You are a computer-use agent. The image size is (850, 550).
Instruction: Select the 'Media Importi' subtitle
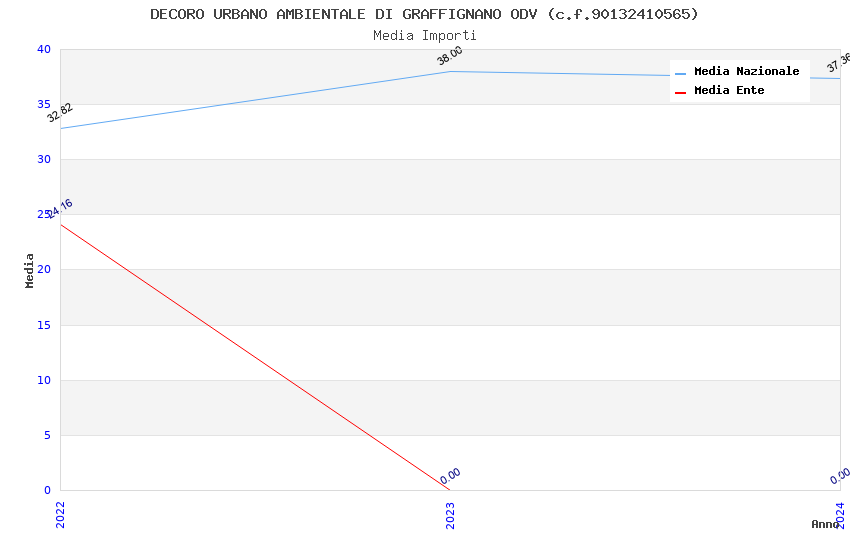(424, 35)
